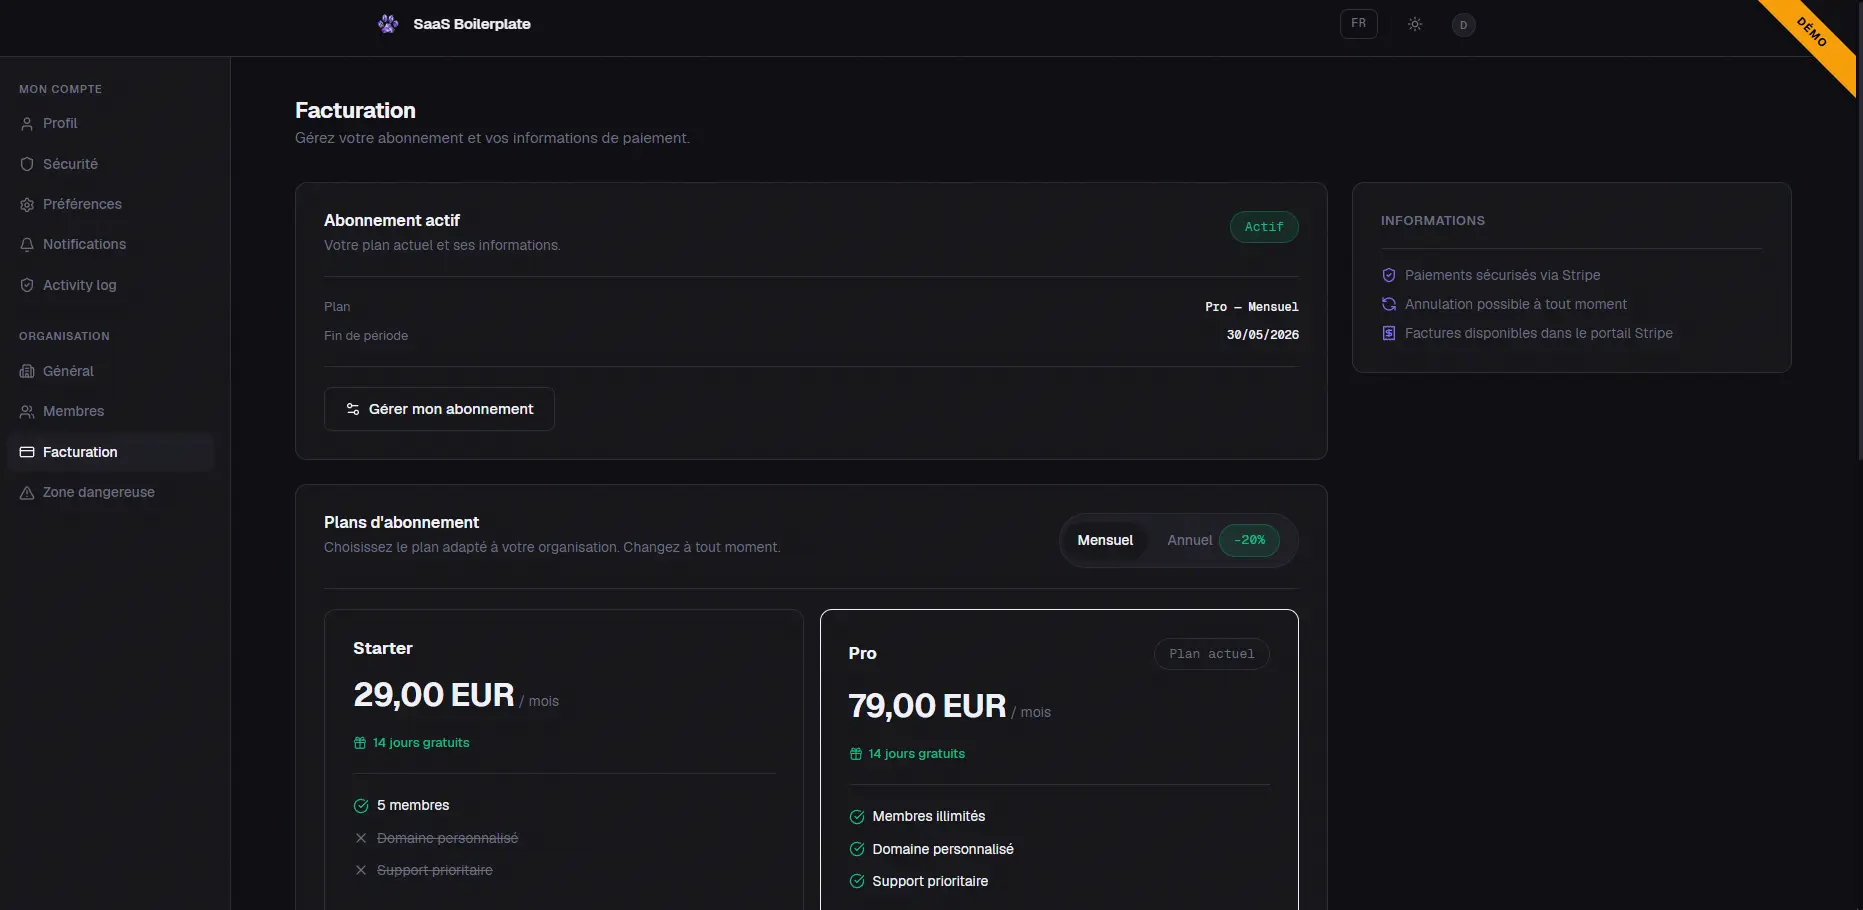Click Gérer mon abonnement button

coord(439,409)
